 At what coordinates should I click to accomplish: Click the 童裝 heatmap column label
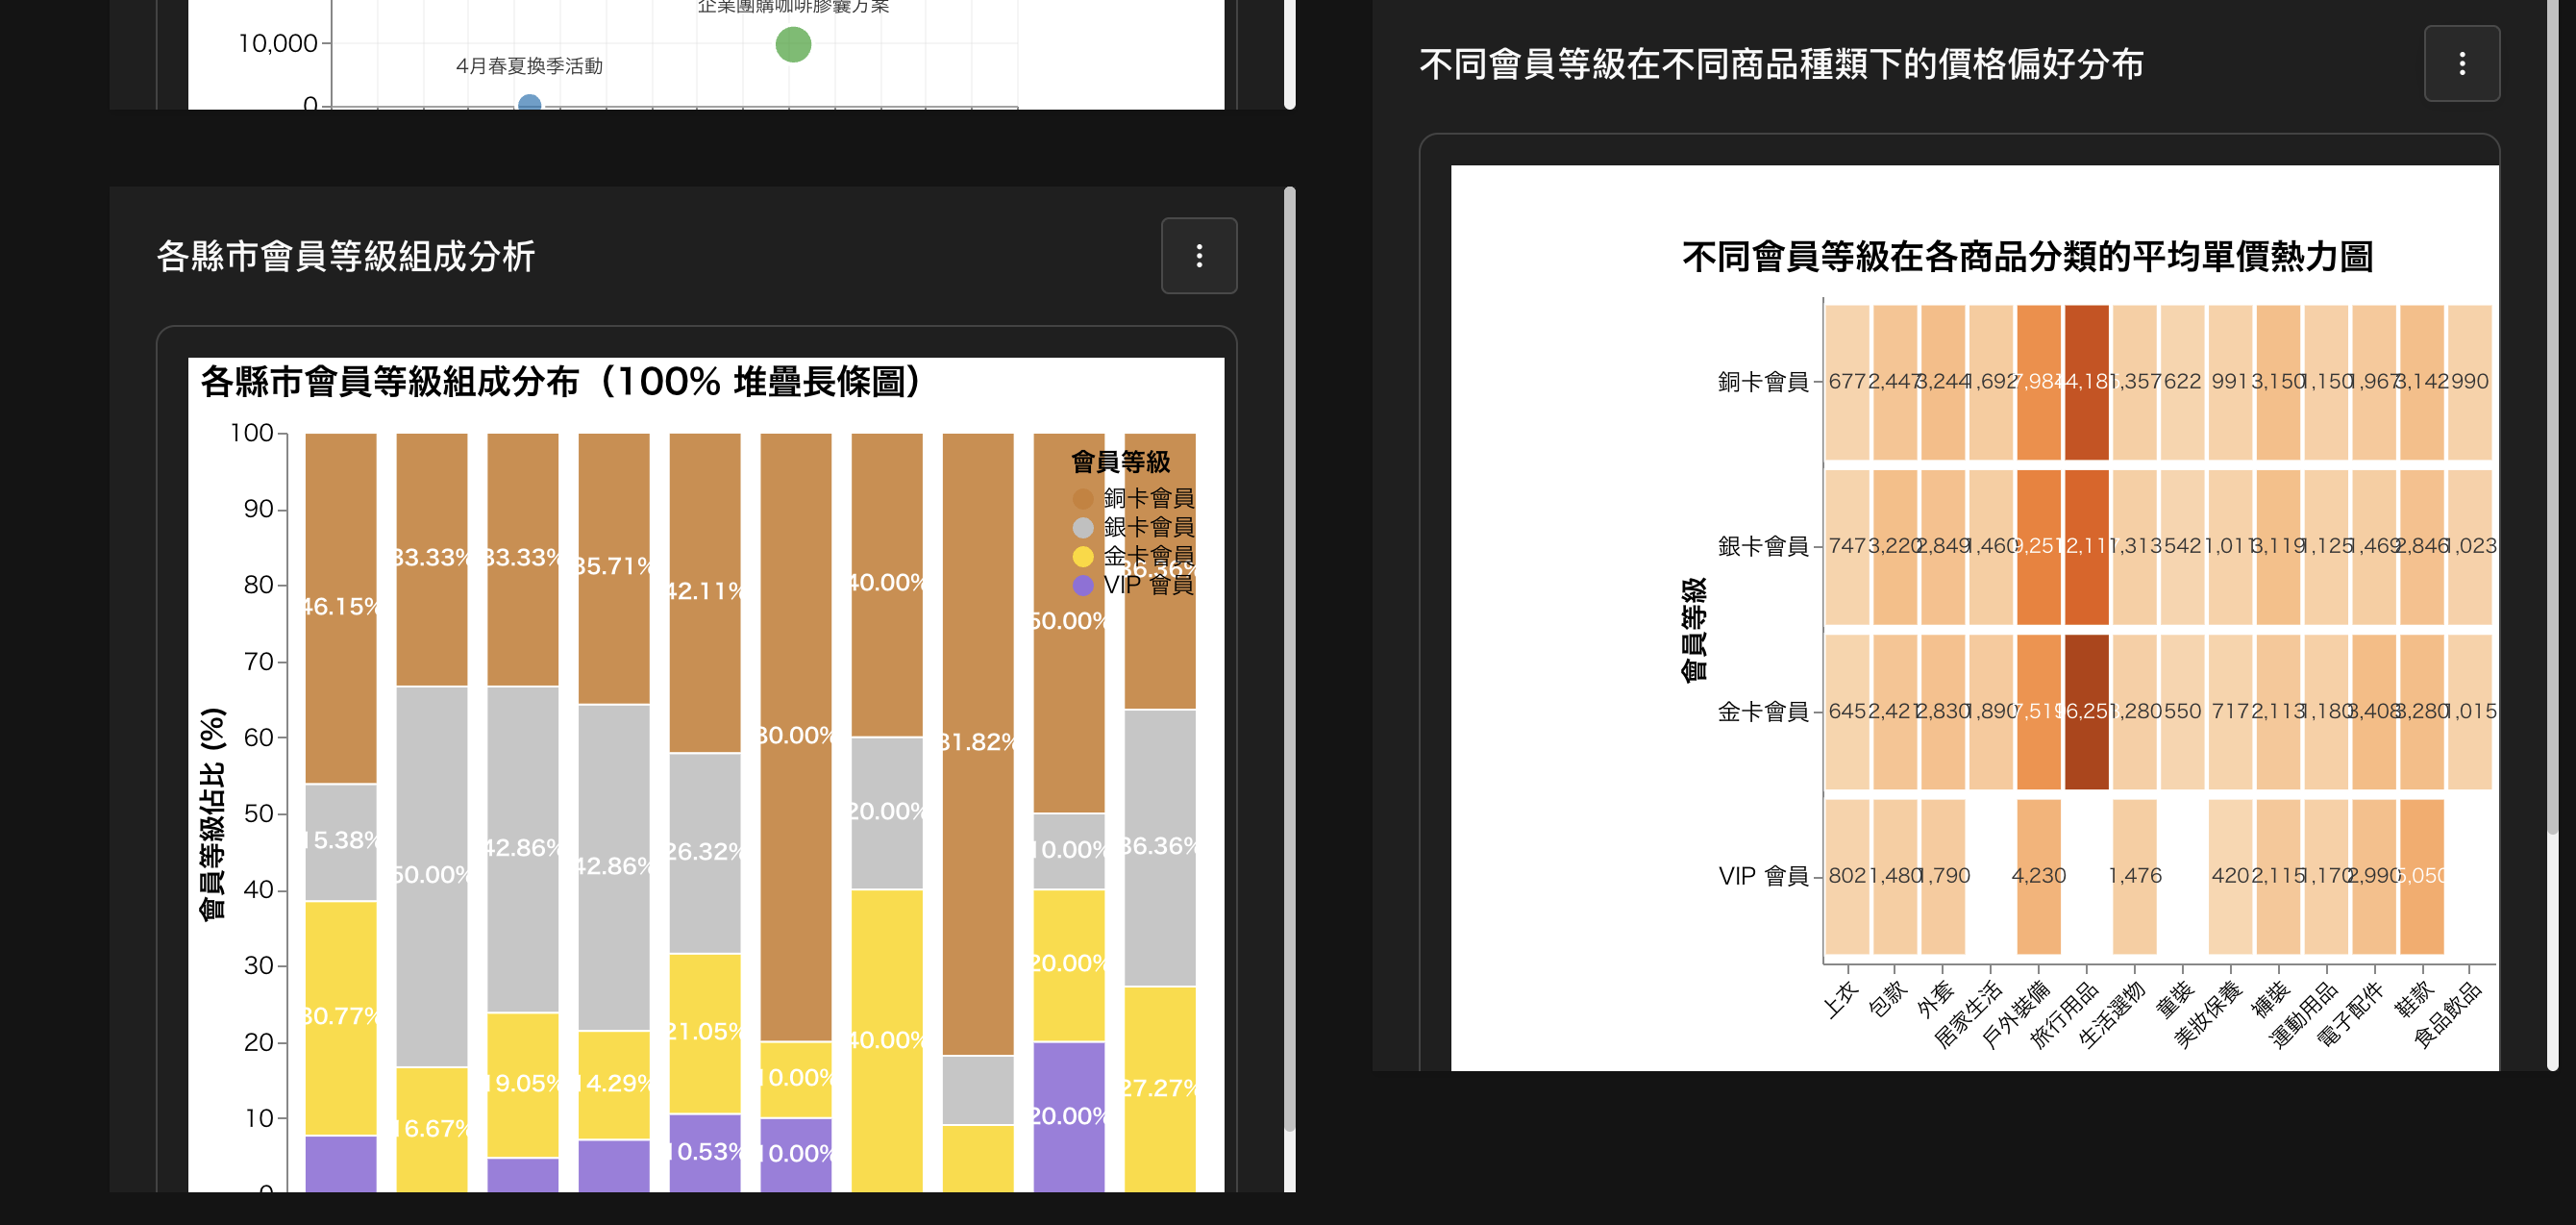tap(2174, 999)
